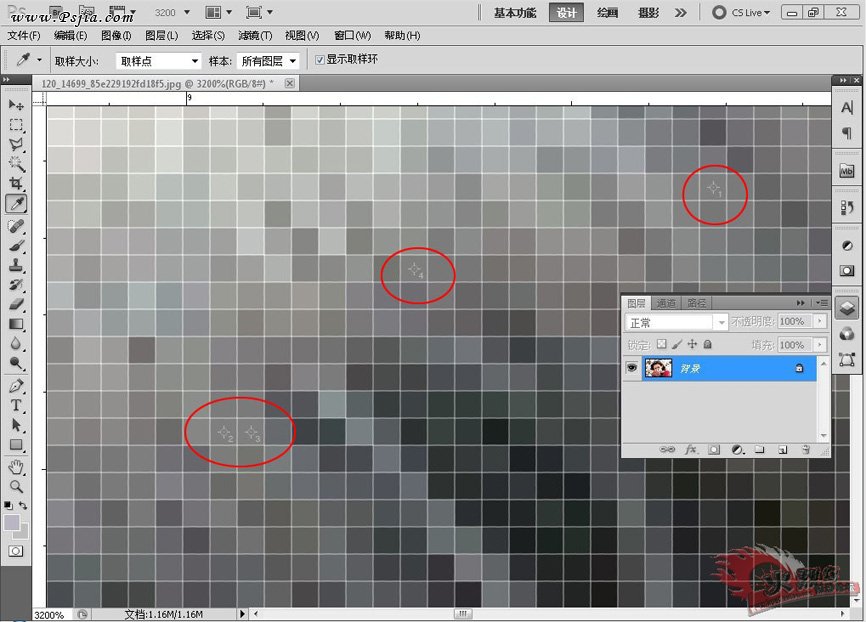Screen dimensions: 866x622
Task: Open the Fill slider arrow
Action: click(820, 345)
